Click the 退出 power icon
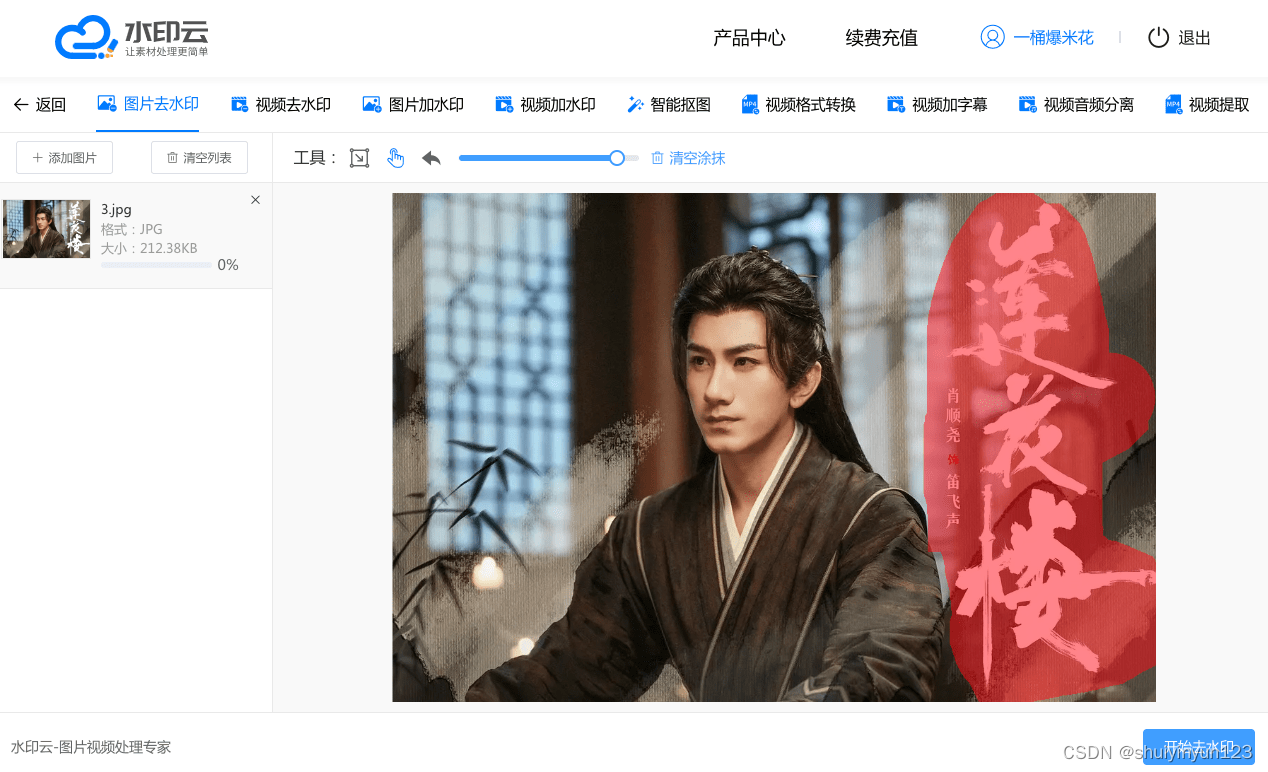Viewport: 1268px width, 772px height. tap(1158, 38)
